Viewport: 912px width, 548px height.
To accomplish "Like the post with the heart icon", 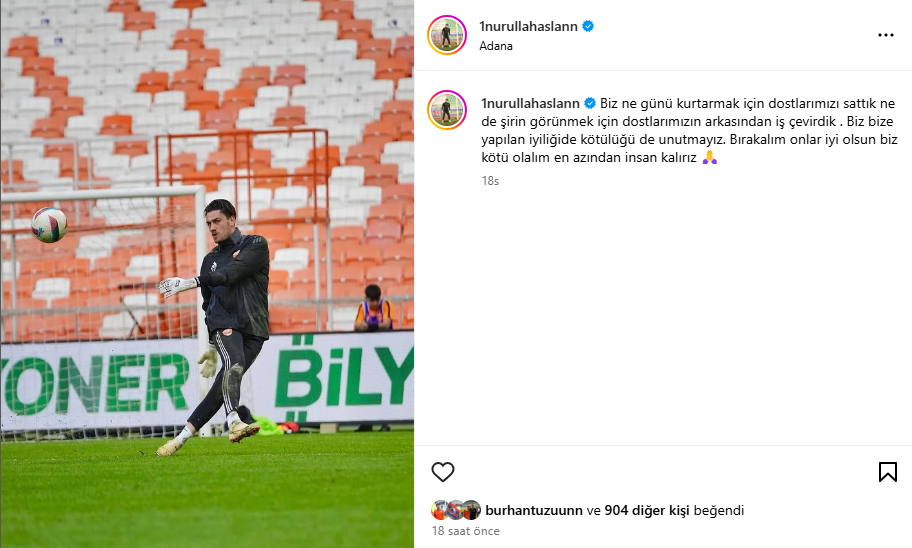I will click(443, 472).
